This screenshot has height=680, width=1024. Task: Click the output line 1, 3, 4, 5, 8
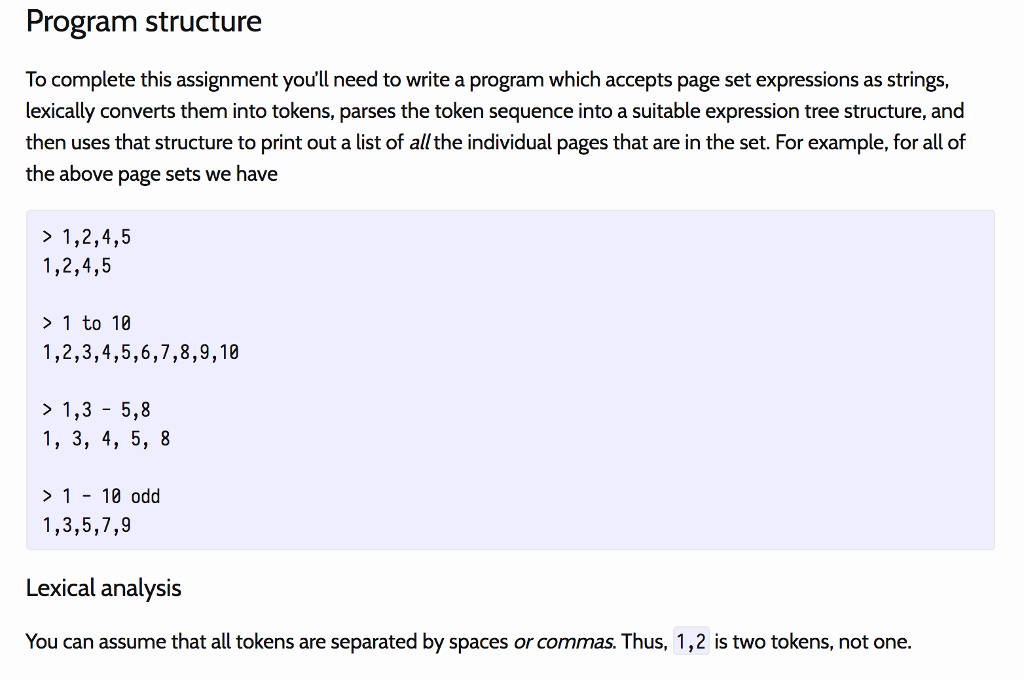(x=106, y=439)
